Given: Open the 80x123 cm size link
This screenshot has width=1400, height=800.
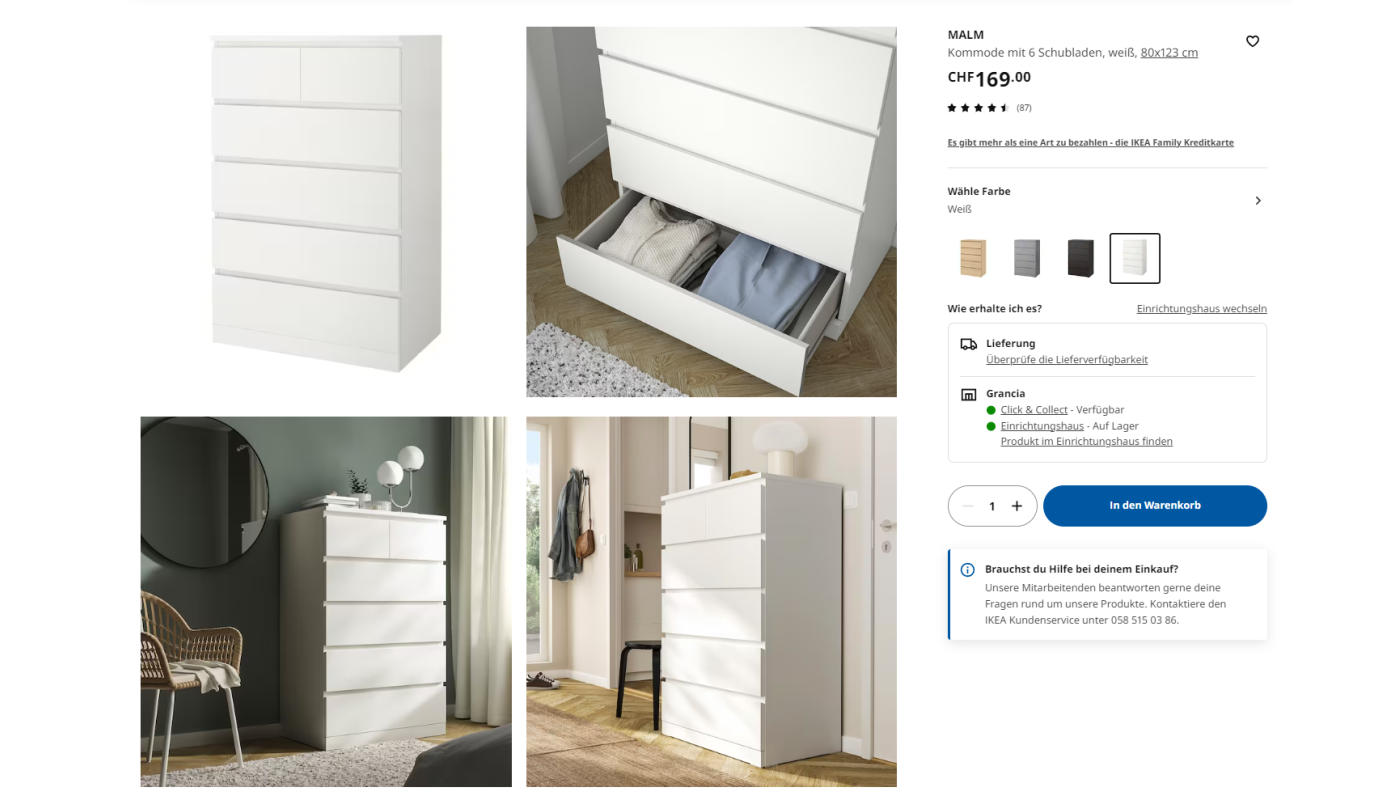Looking at the screenshot, I should tap(1169, 53).
